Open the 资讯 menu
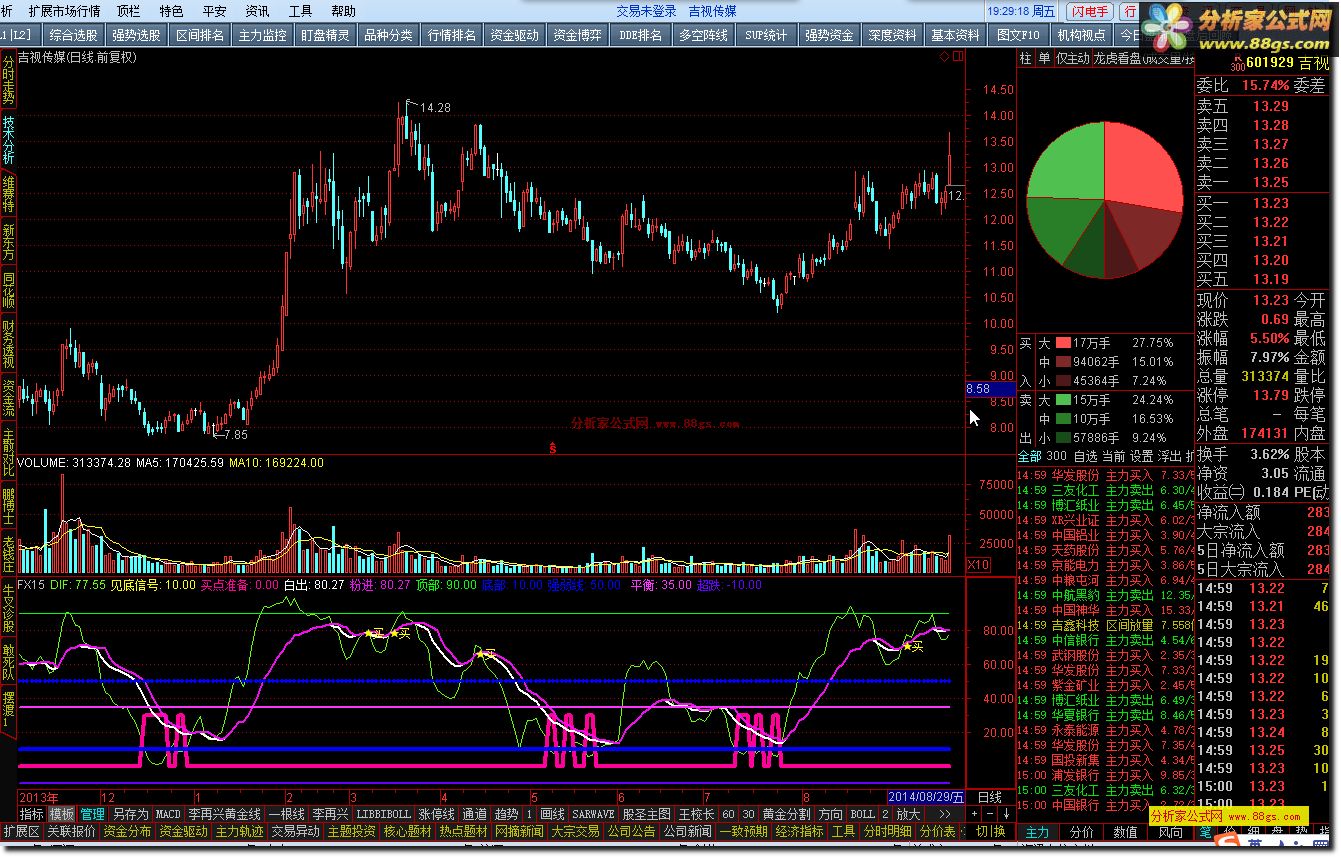 257,11
